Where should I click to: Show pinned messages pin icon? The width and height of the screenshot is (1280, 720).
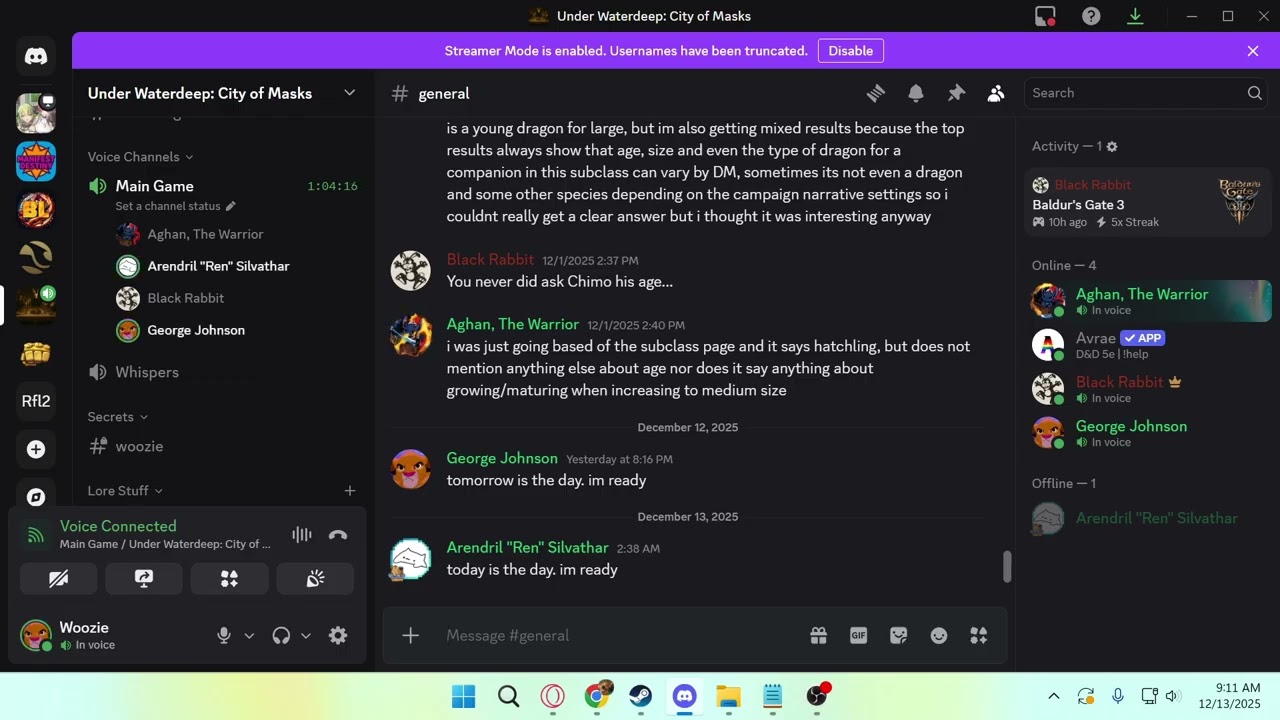[956, 93]
